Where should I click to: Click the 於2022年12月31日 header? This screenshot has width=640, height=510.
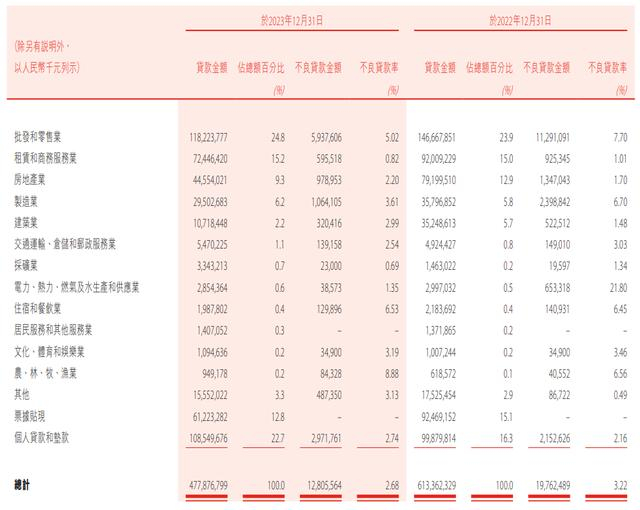pos(520,19)
